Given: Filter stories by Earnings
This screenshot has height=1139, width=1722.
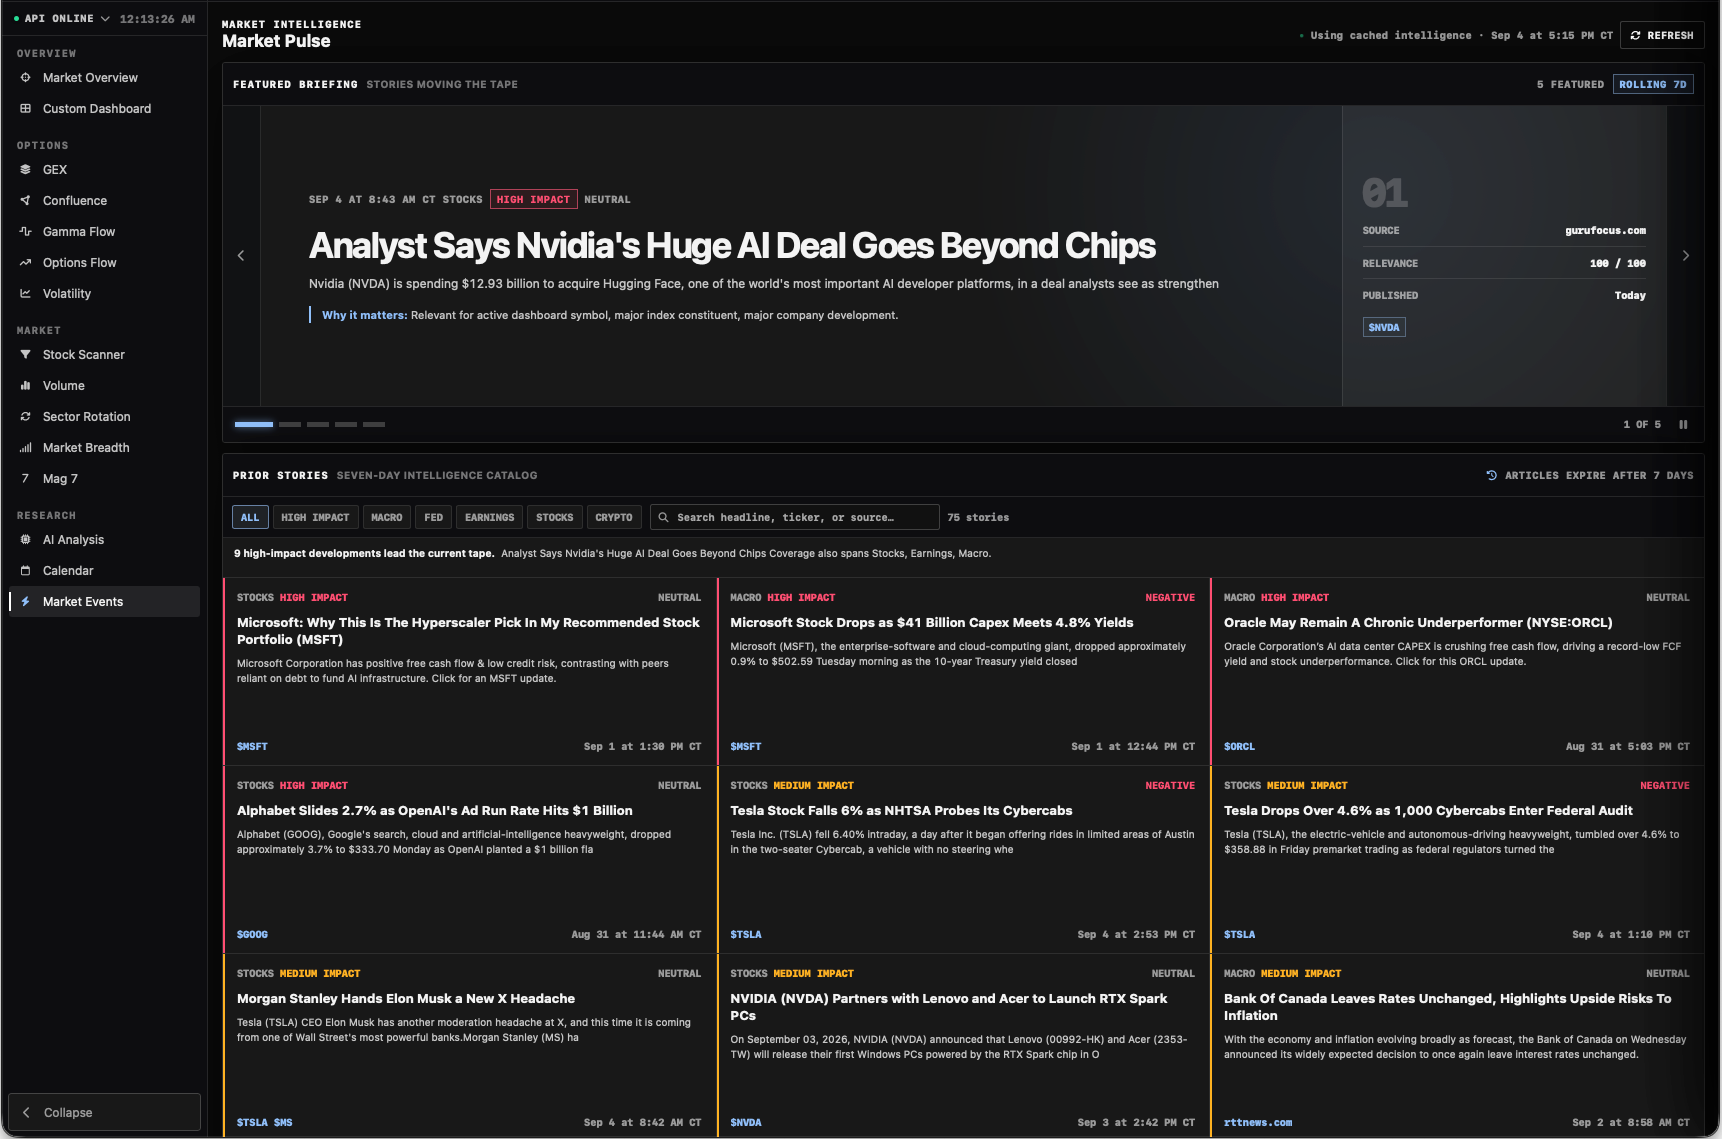Looking at the screenshot, I should tap(490, 518).
